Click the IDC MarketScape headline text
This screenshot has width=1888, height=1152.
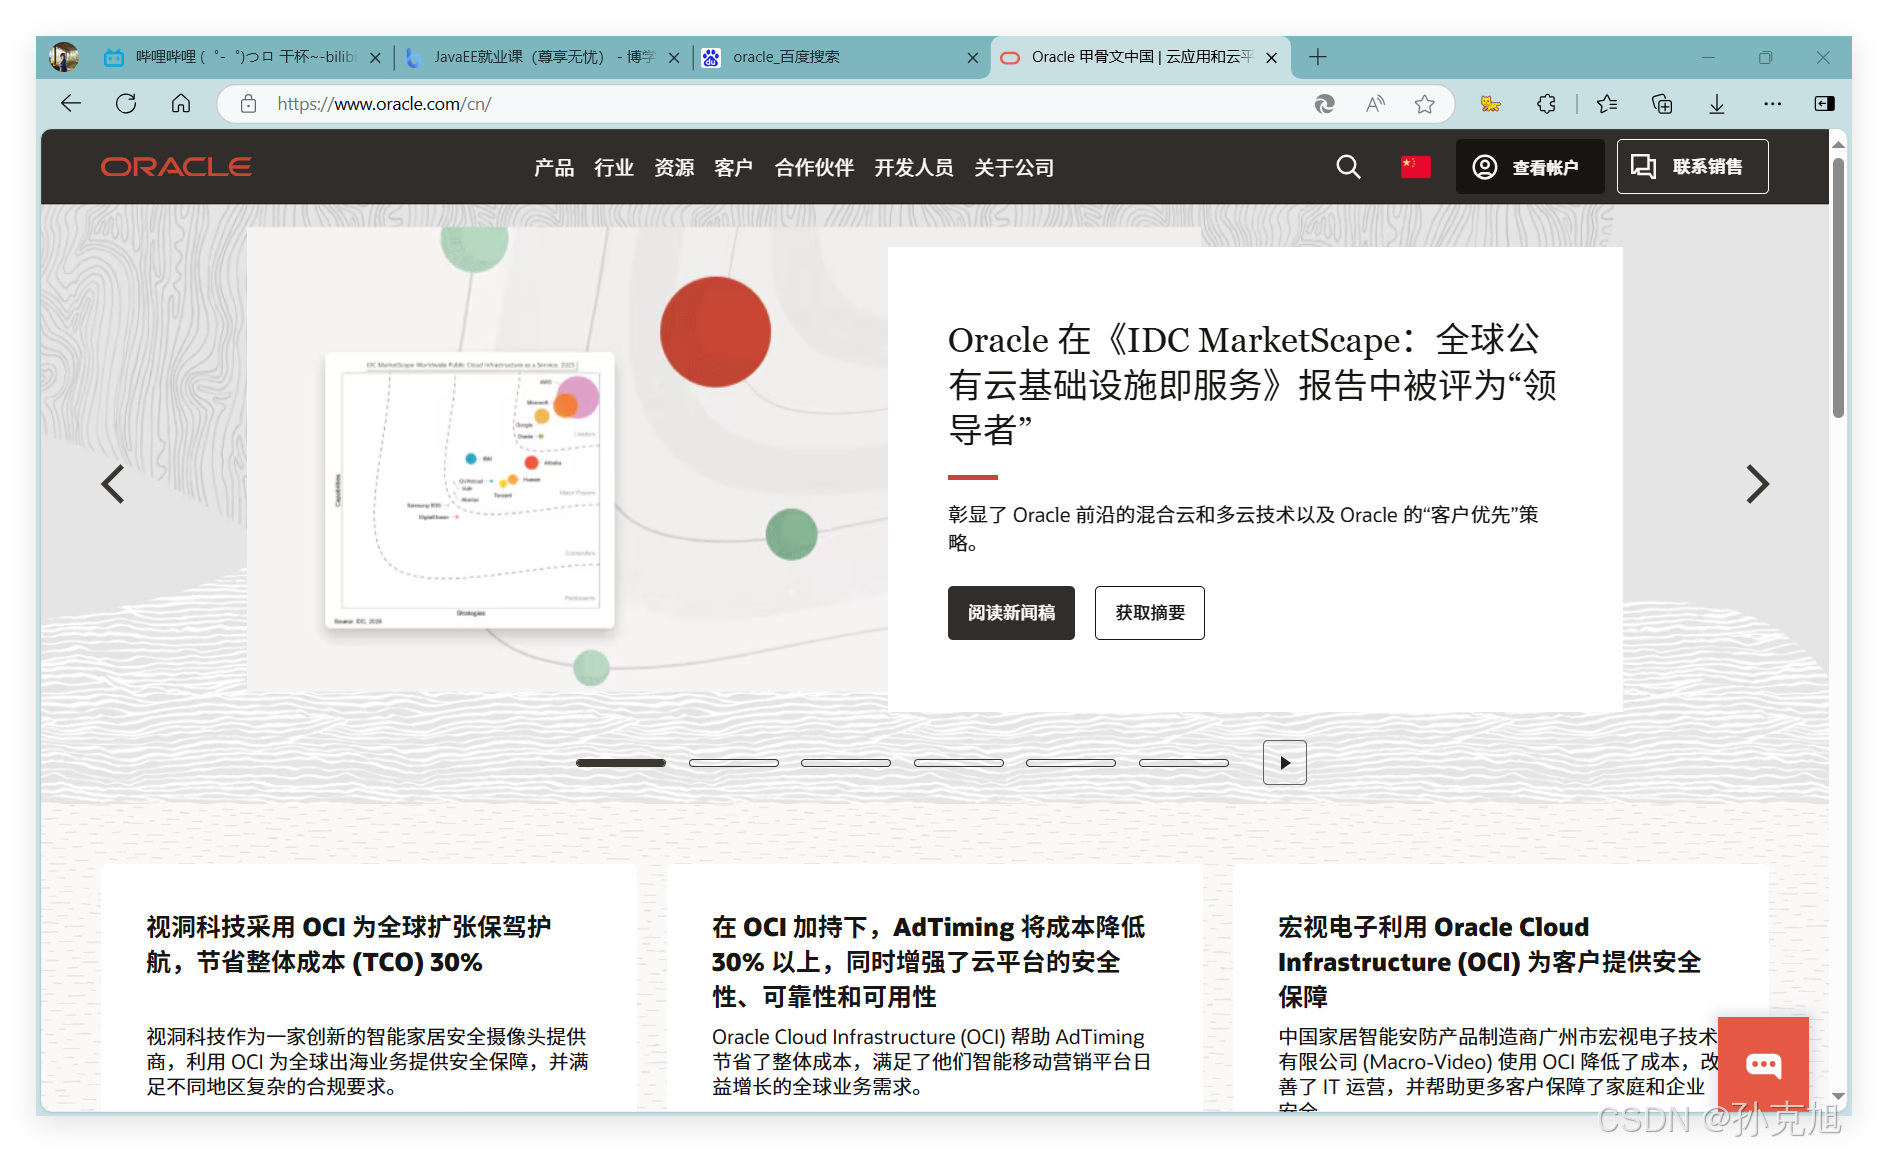tap(1252, 385)
